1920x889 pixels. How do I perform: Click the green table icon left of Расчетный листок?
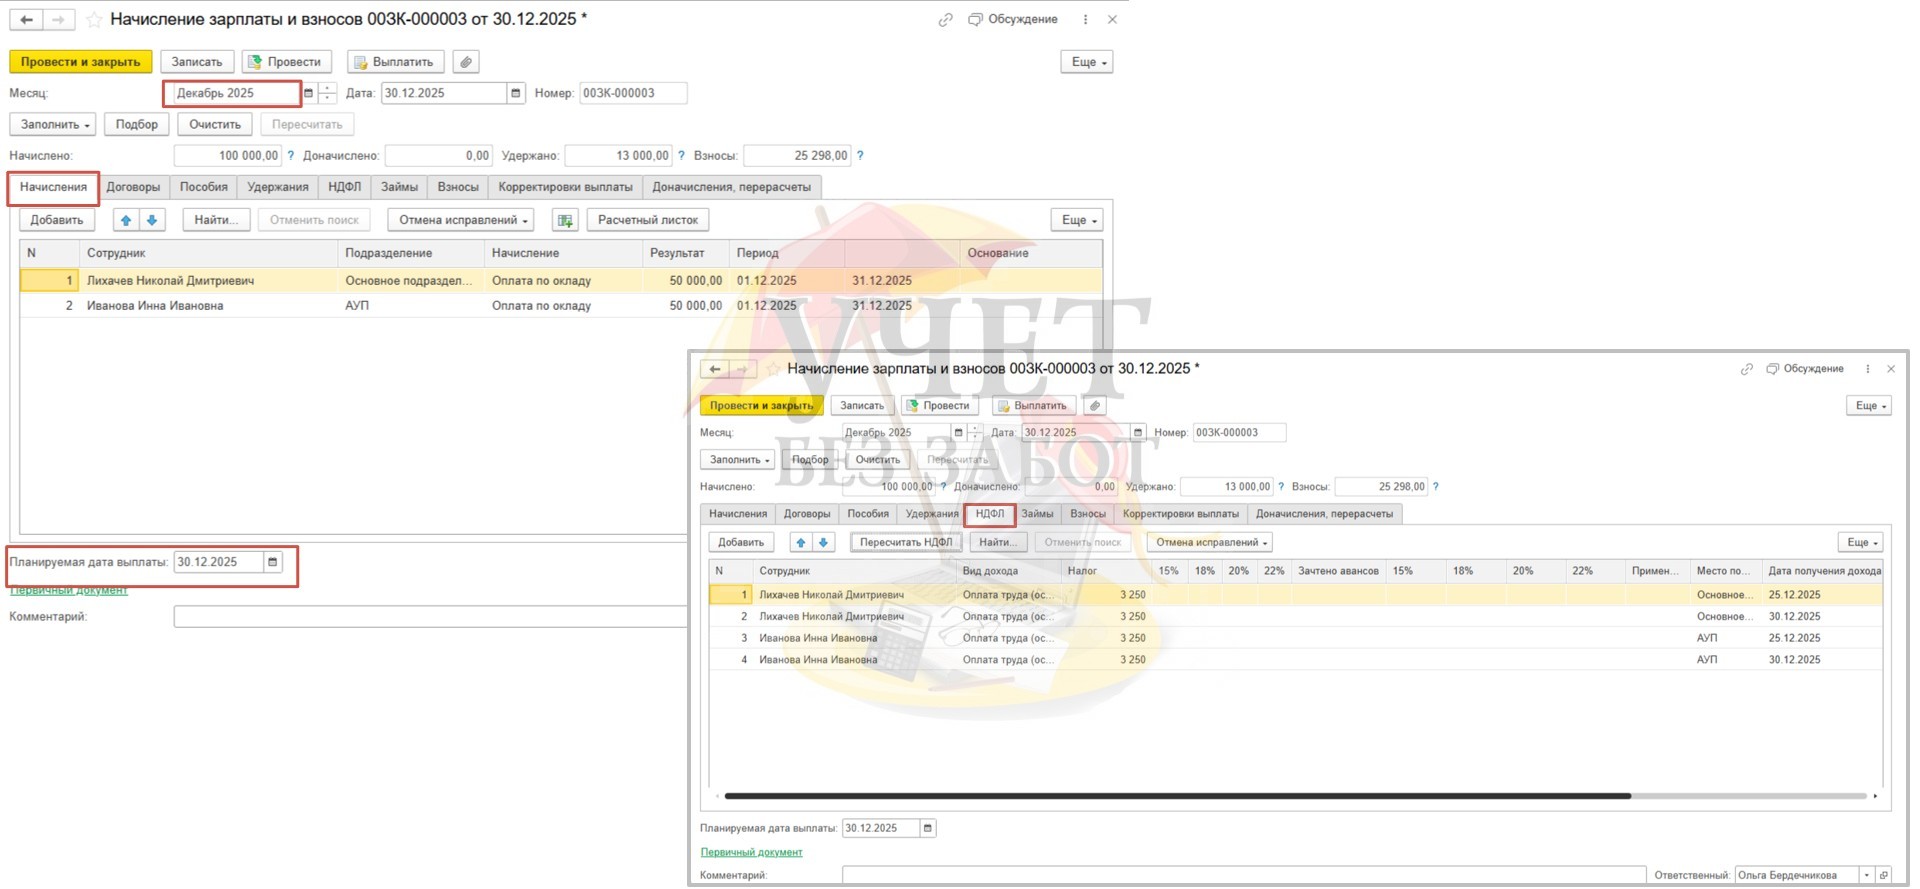(565, 220)
